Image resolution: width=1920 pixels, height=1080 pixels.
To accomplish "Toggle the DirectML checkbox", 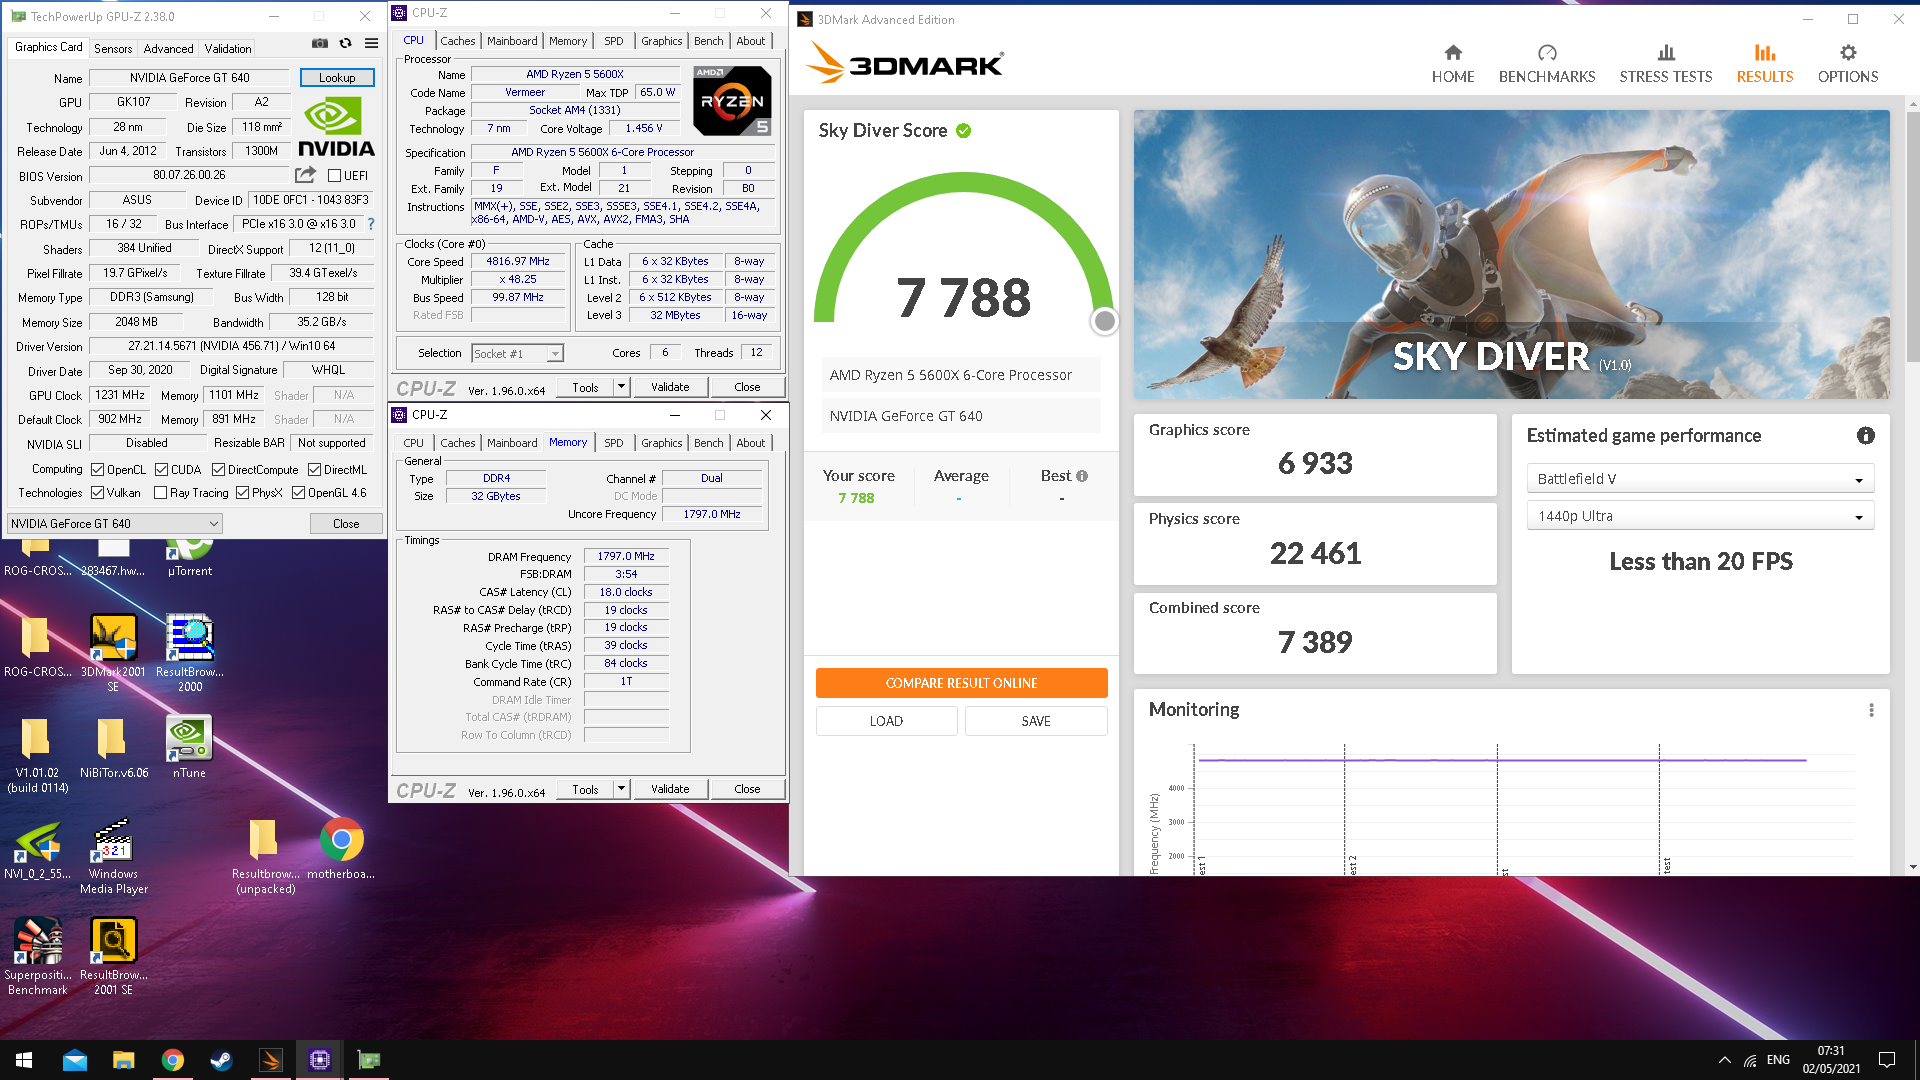I will pyautogui.click(x=315, y=470).
